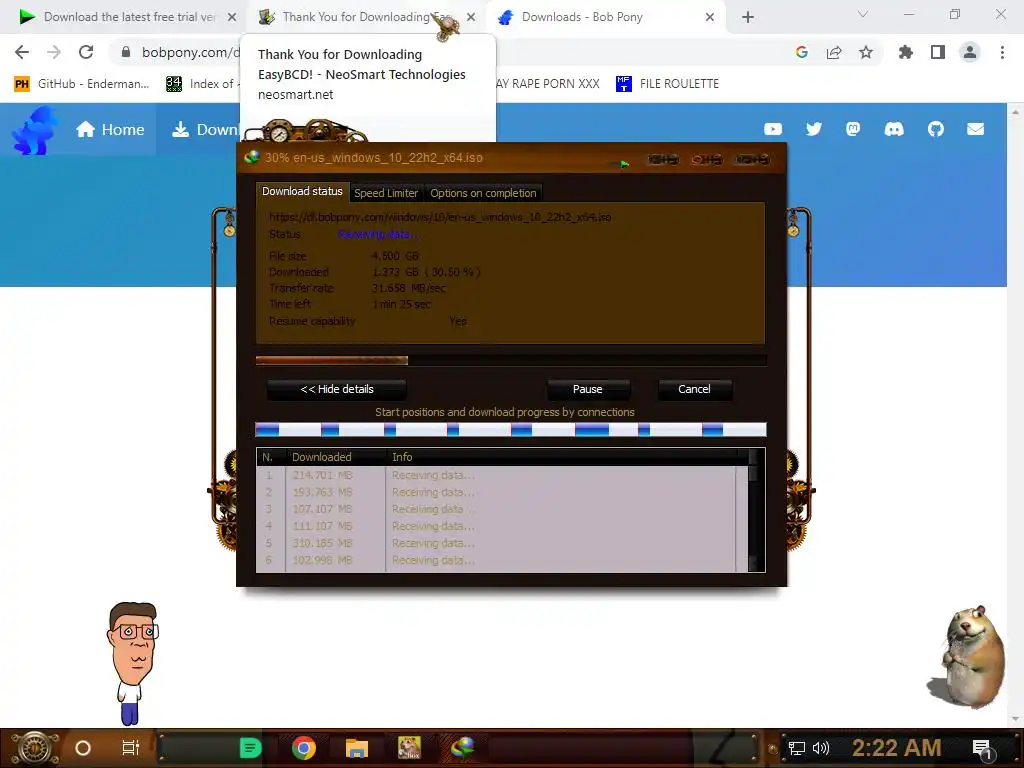Screen dimensions: 1024x768
Task: Open Google Chrome from the taskbar
Action: click(304, 748)
